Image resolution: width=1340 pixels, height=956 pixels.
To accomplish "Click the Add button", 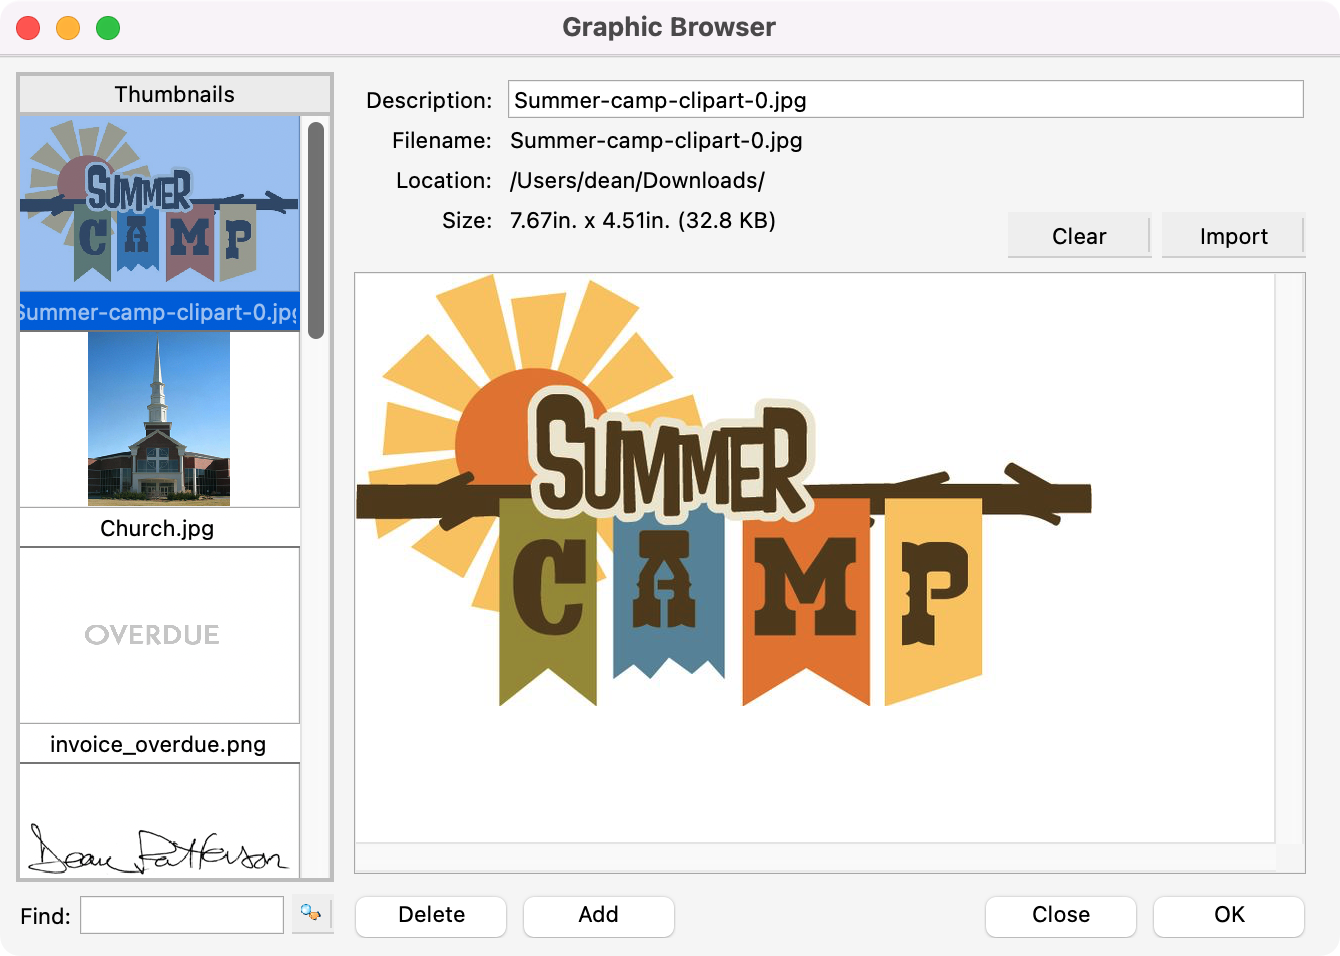I will tap(598, 915).
